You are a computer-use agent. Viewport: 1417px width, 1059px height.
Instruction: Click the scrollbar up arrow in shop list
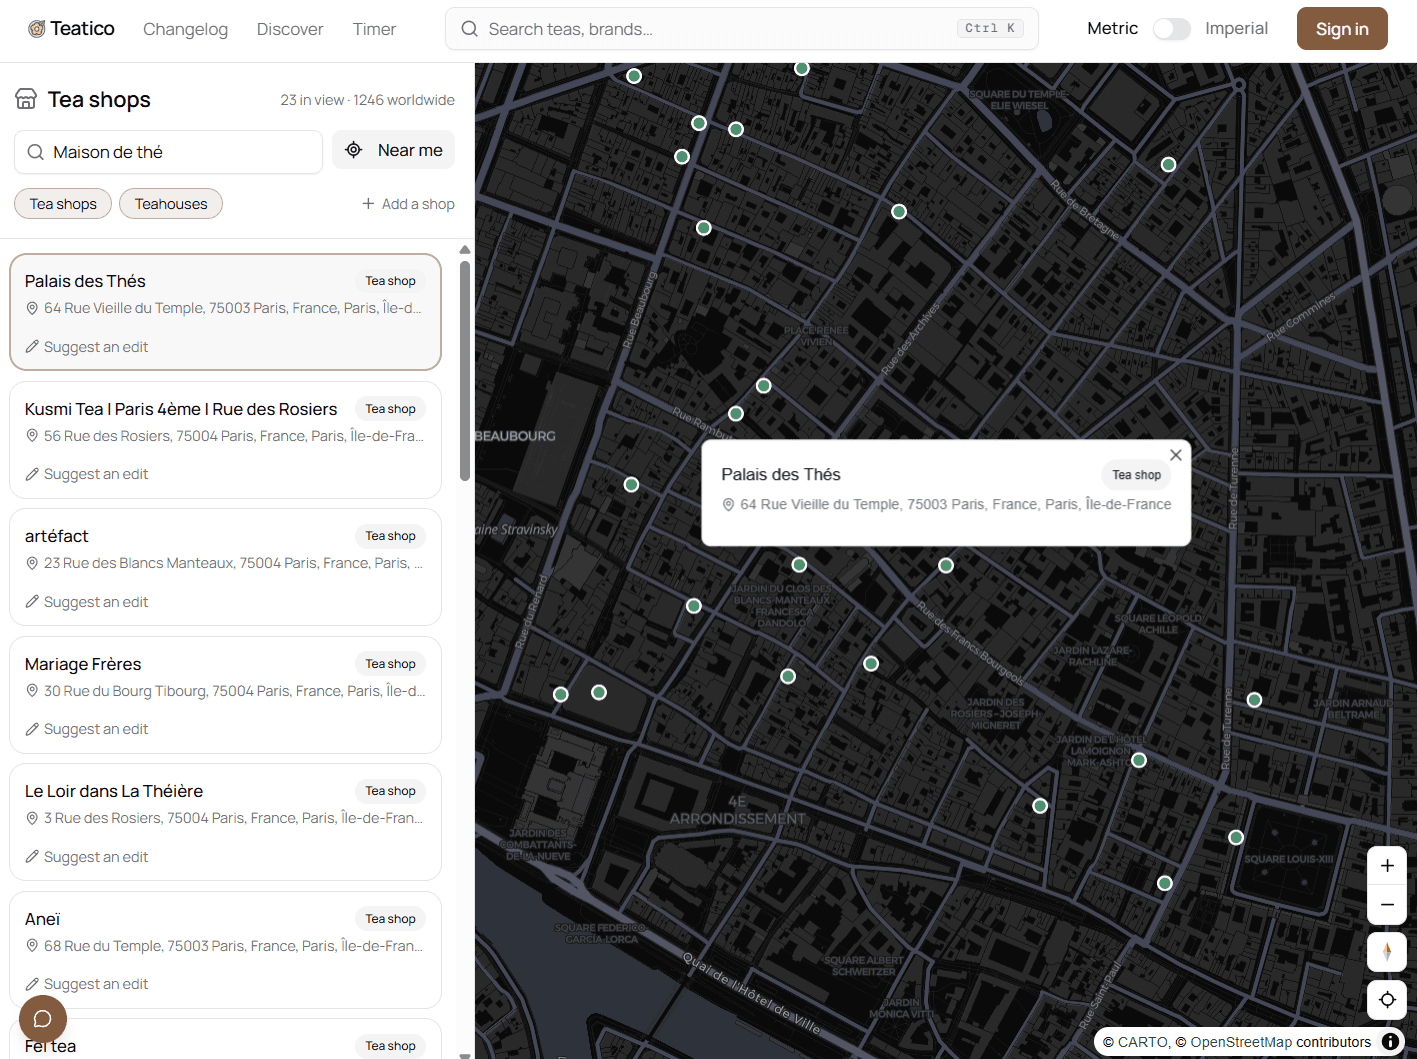pyautogui.click(x=464, y=250)
